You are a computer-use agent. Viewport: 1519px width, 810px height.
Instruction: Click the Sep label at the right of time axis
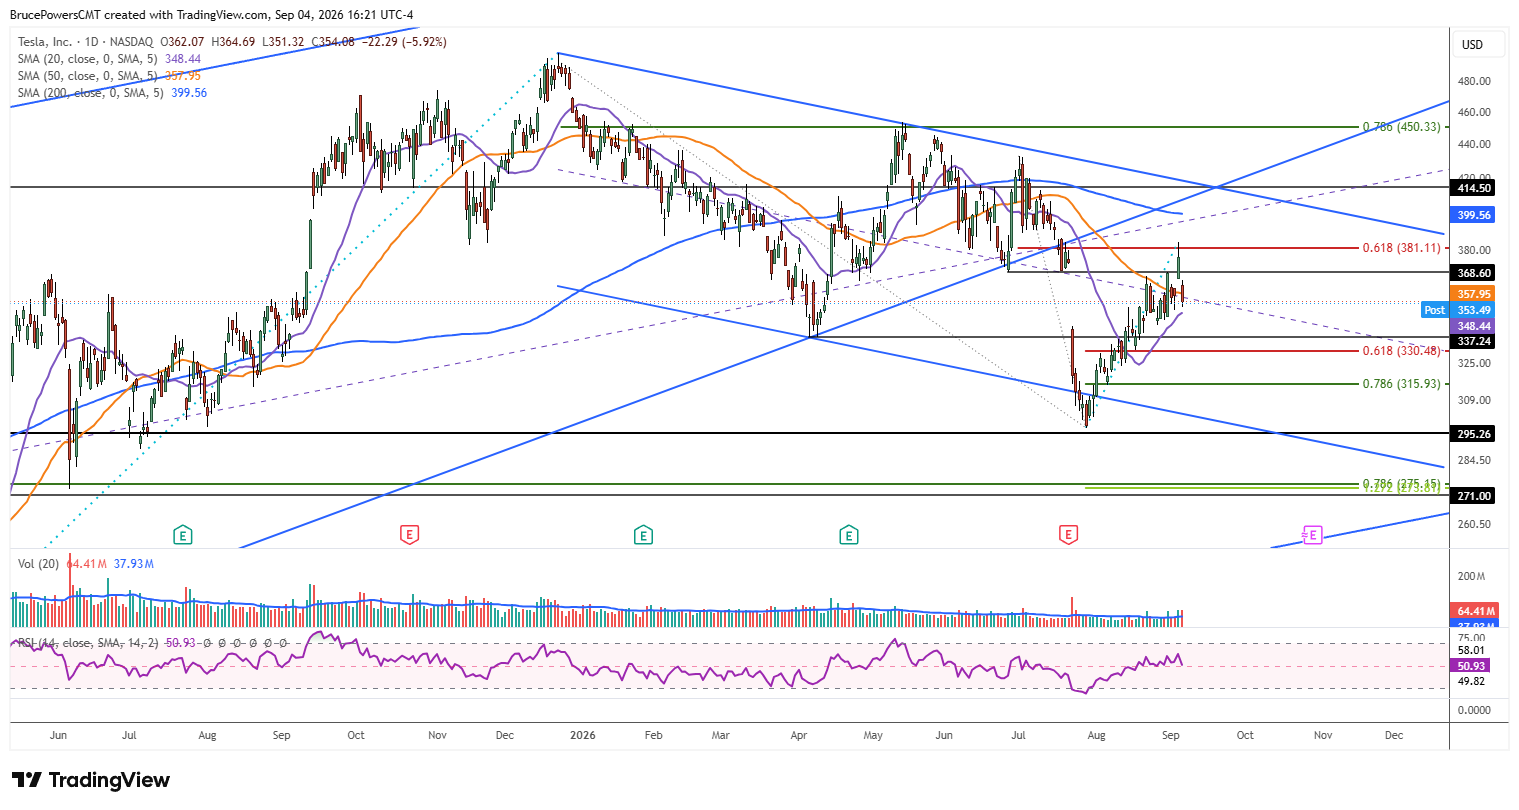pyautogui.click(x=1171, y=735)
